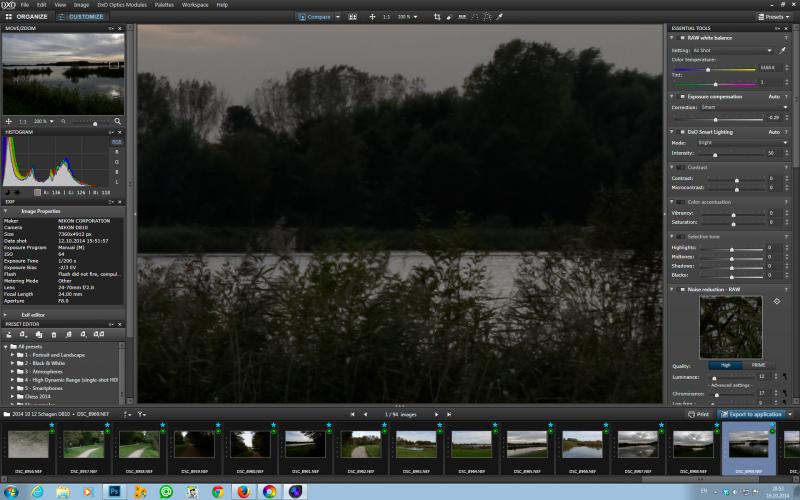
Task: Expand the '2 - Black & White' preset folder
Action: 13,363
